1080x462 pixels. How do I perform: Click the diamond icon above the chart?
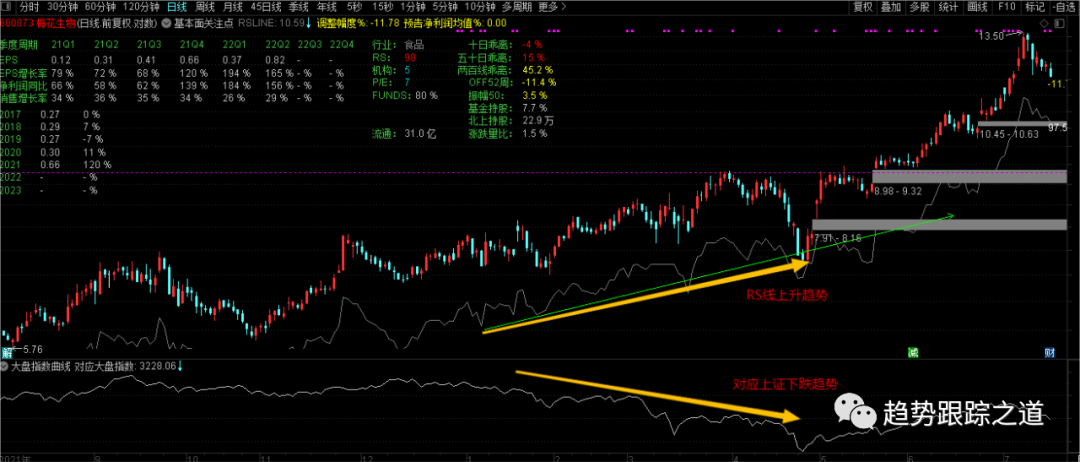click(x=1041, y=21)
